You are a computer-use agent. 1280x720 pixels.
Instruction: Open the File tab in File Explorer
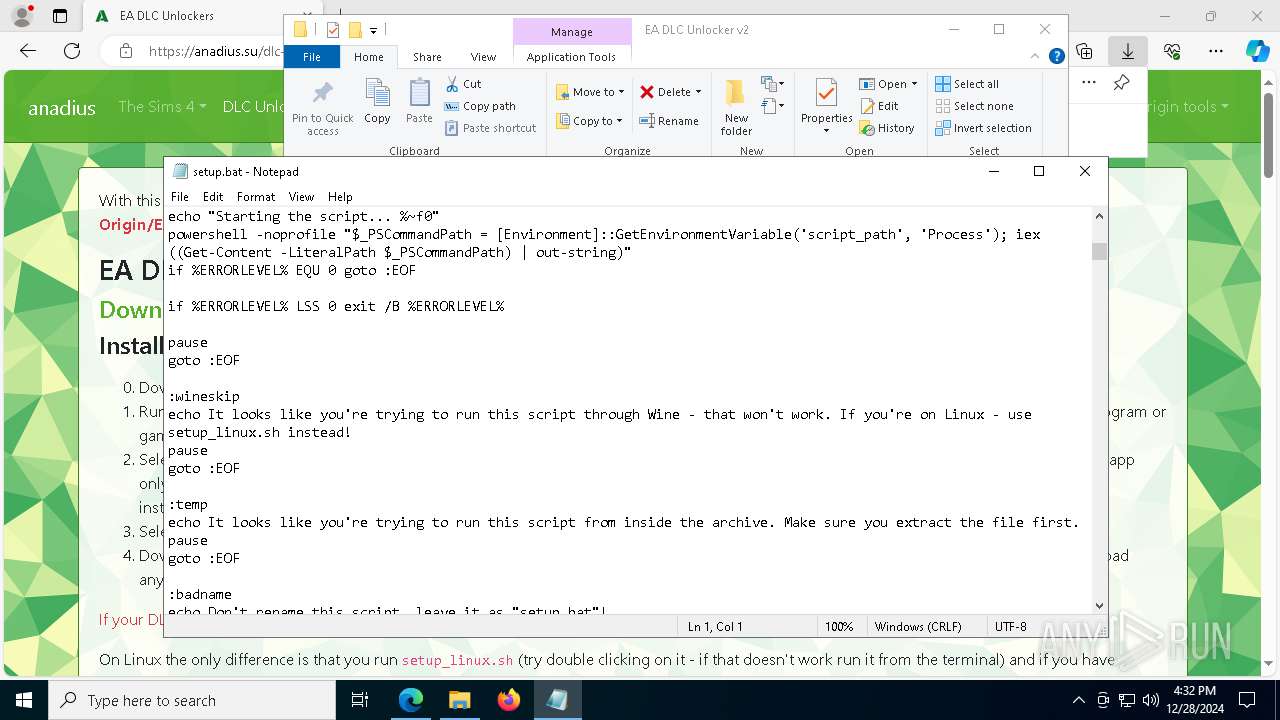tap(312, 57)
